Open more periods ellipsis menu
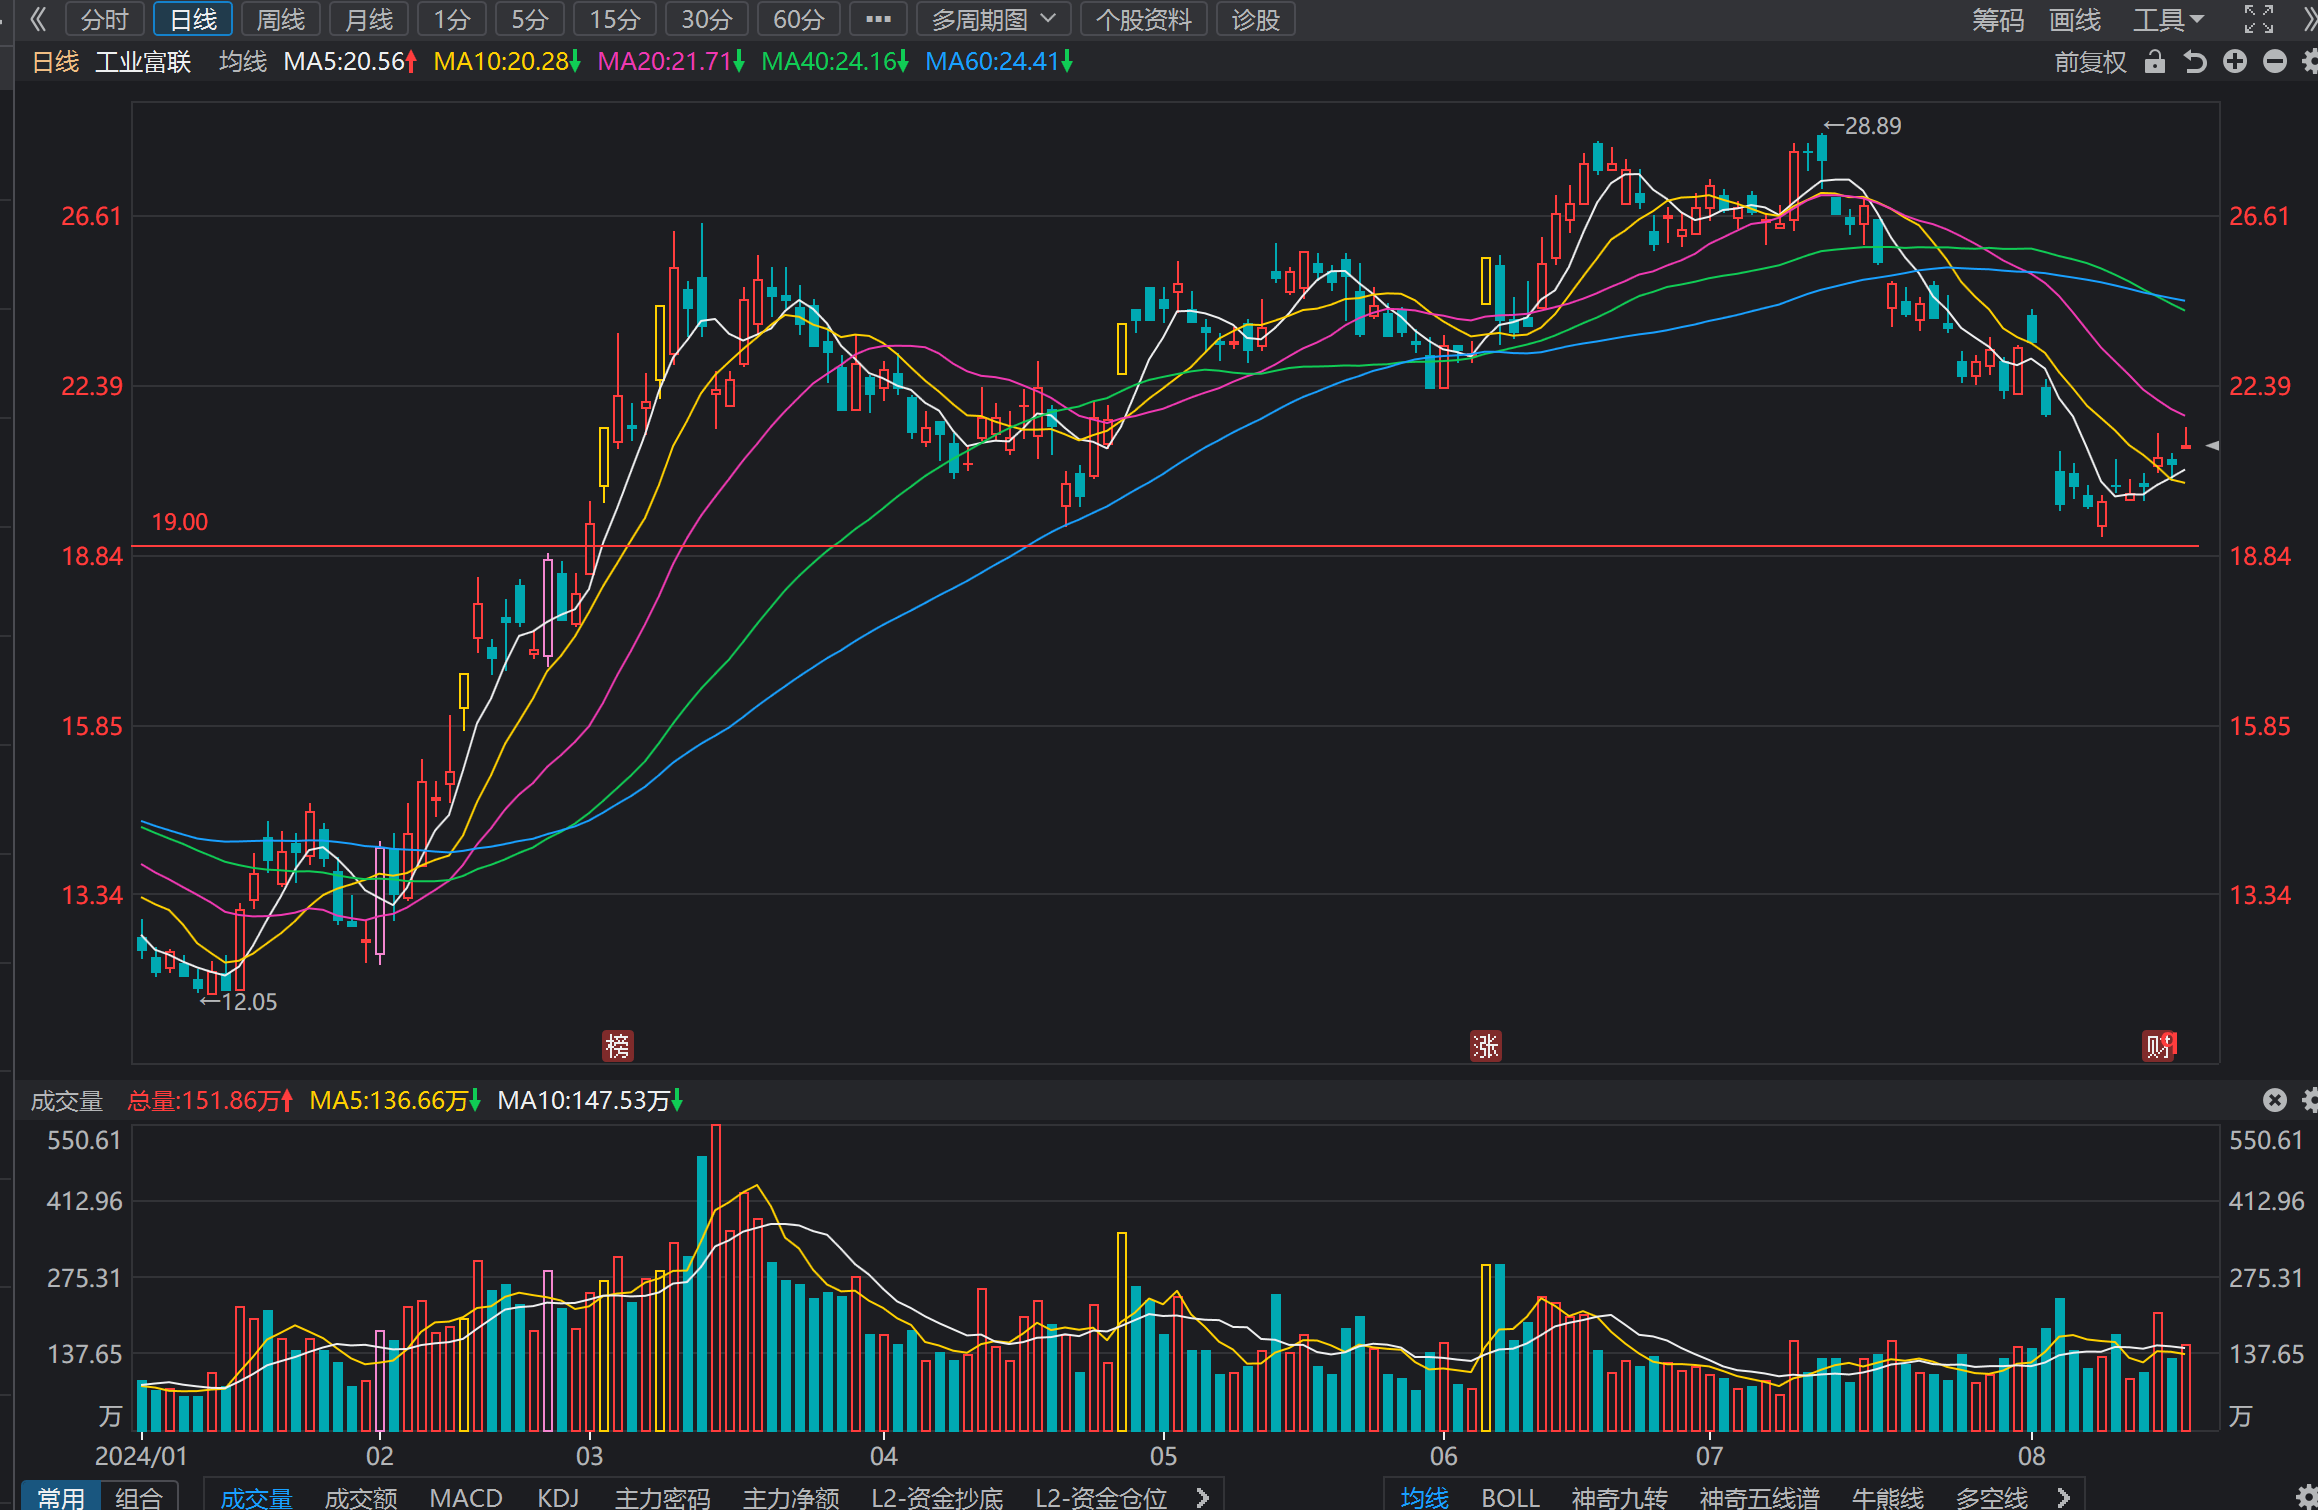 (878, 19)
